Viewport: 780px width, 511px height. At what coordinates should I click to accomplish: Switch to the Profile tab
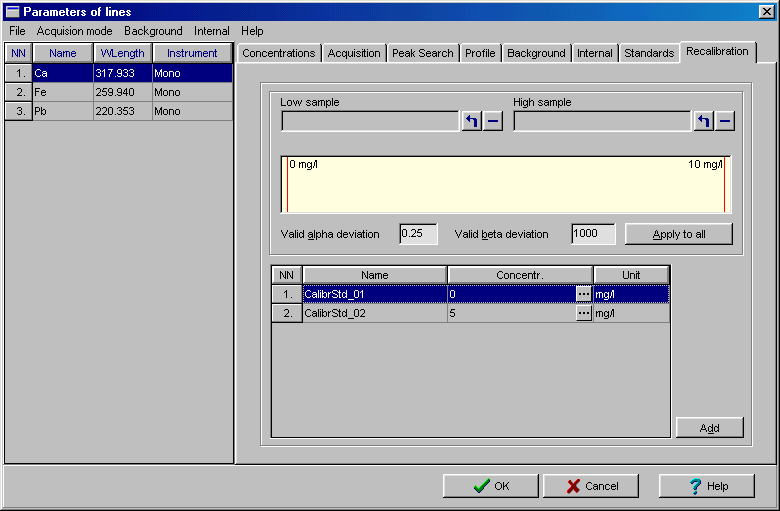(480, 53)
